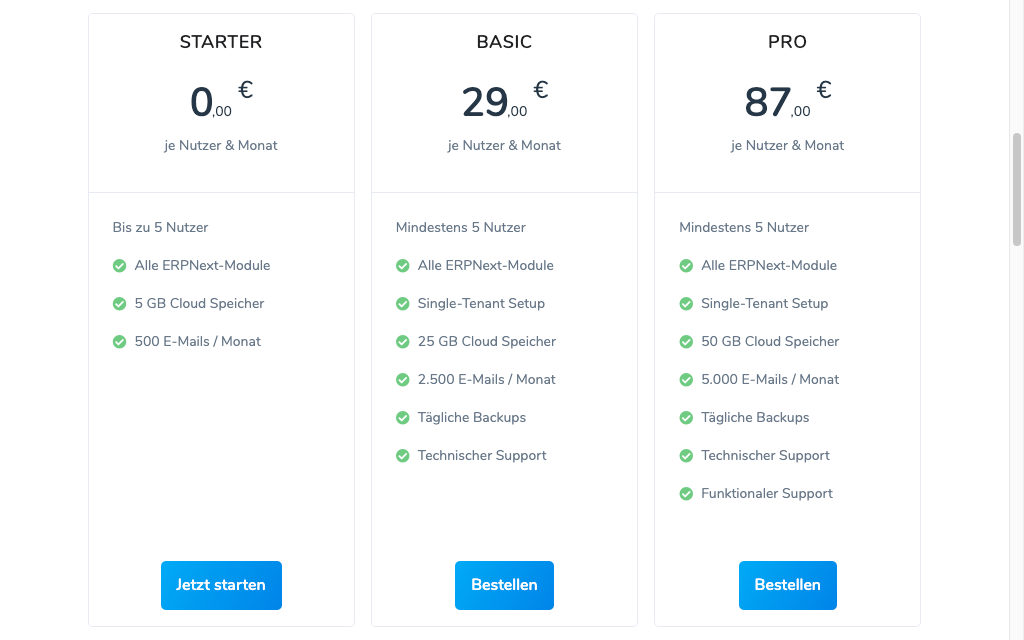Click the green check by 2.500 E-Mails / Monat
The height and width of the screenshot is (640, 1024).
pos(403,379)
